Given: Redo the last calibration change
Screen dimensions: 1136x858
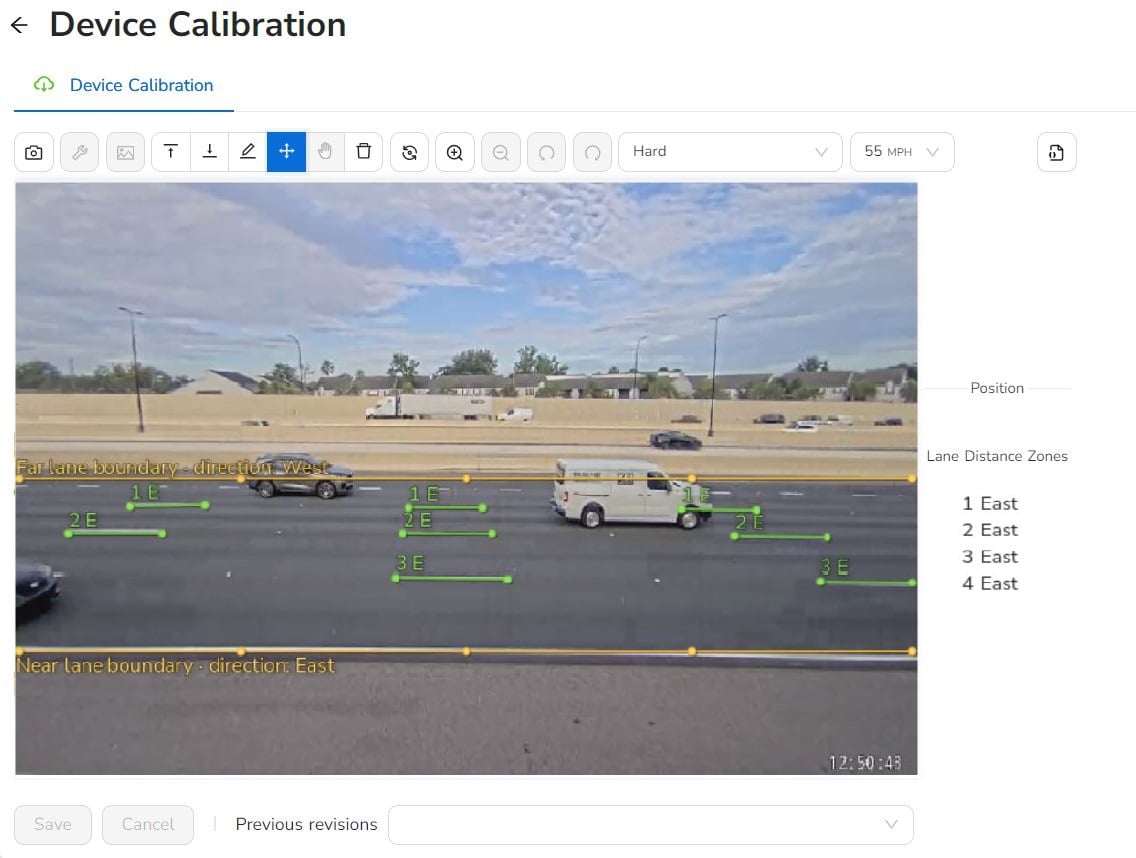Looking at the screenshot, I should 591,152.
